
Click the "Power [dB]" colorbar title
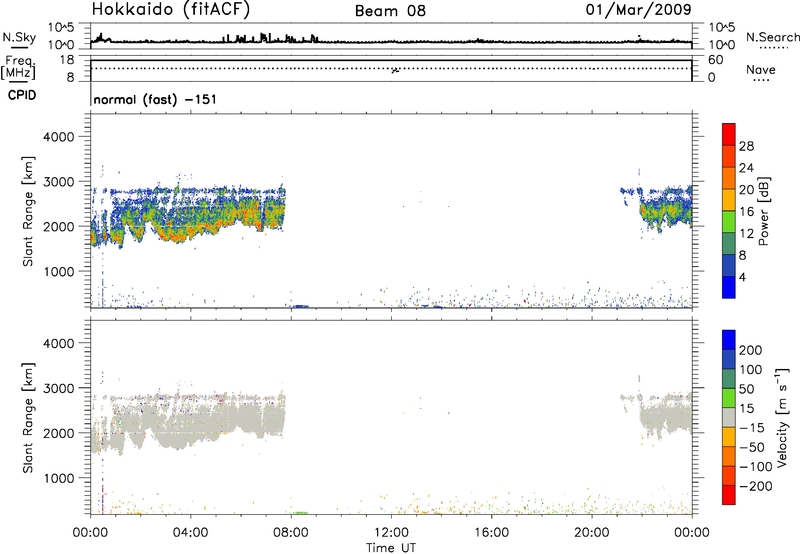(x=763, y=211)
